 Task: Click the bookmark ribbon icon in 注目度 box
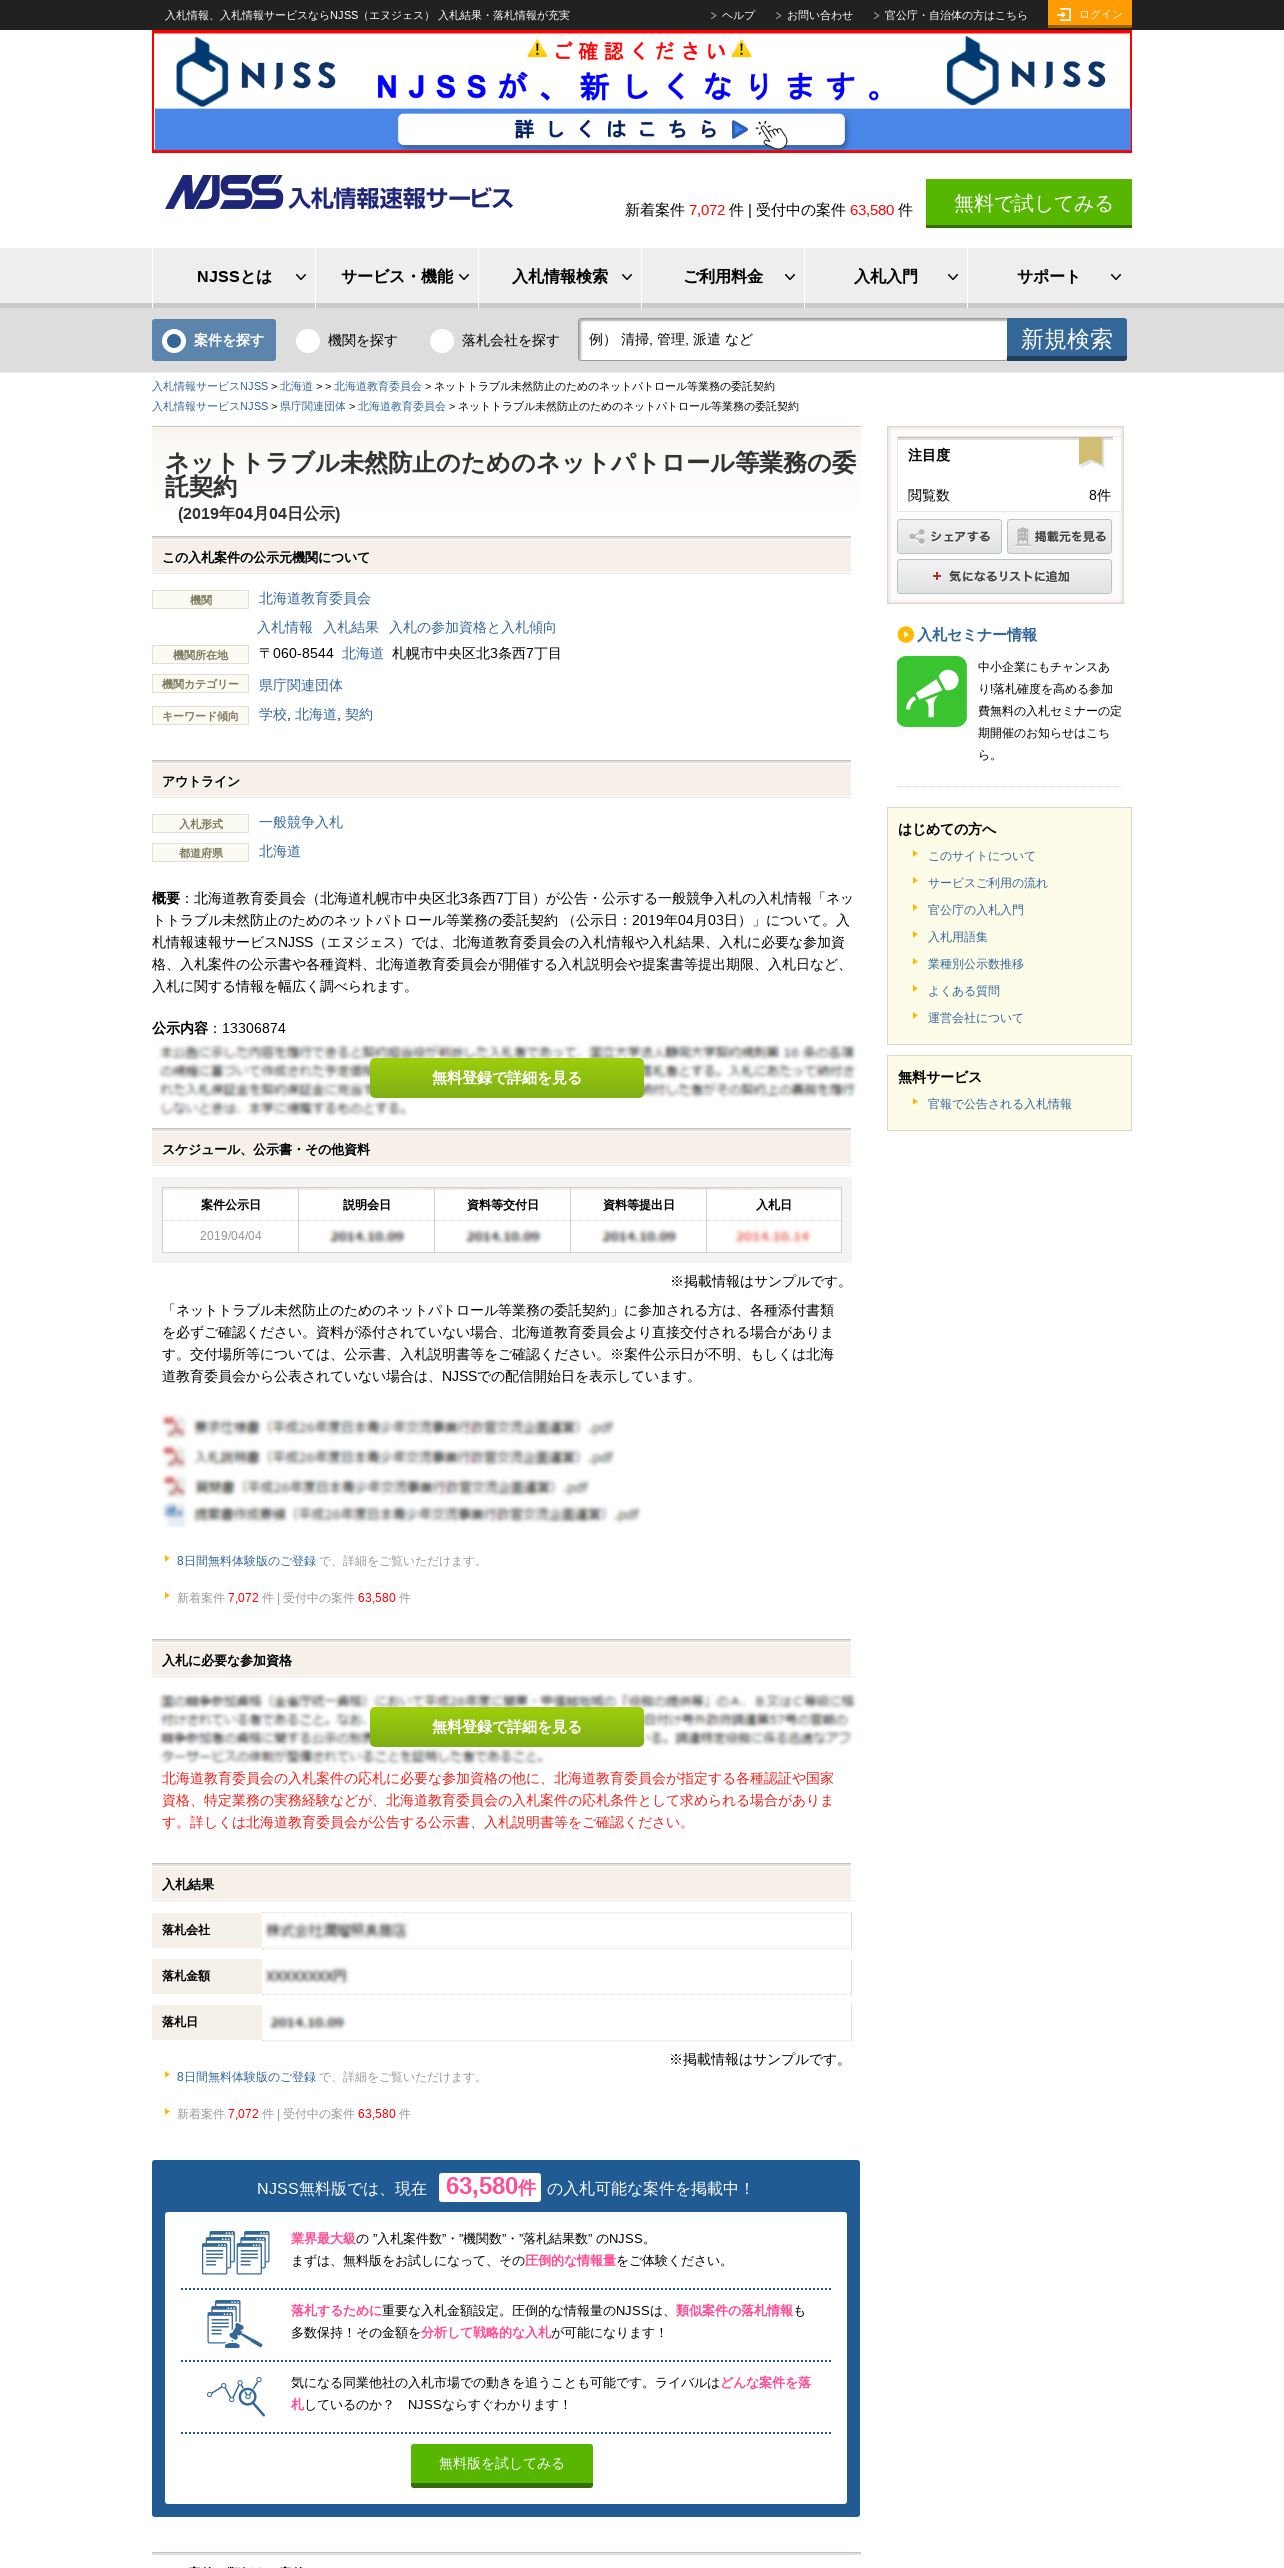coord(1090,452)
